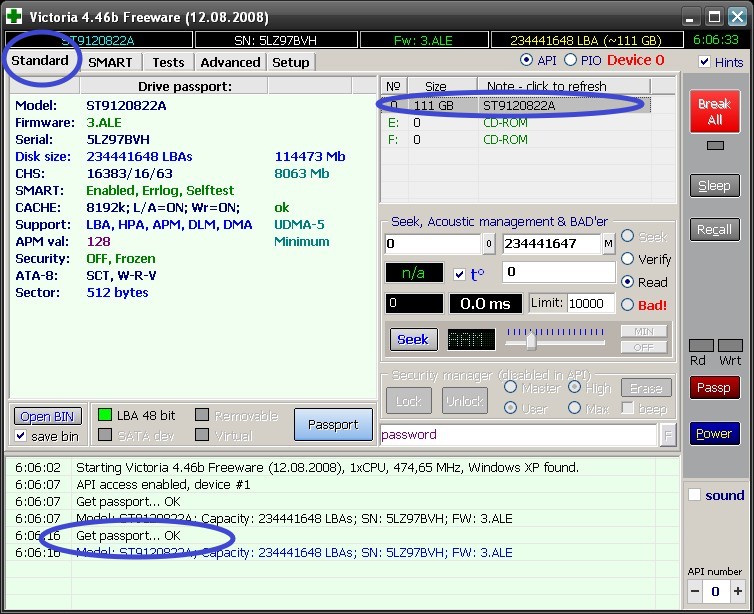Click the Passp button on right panel

(x=714, y=388)
